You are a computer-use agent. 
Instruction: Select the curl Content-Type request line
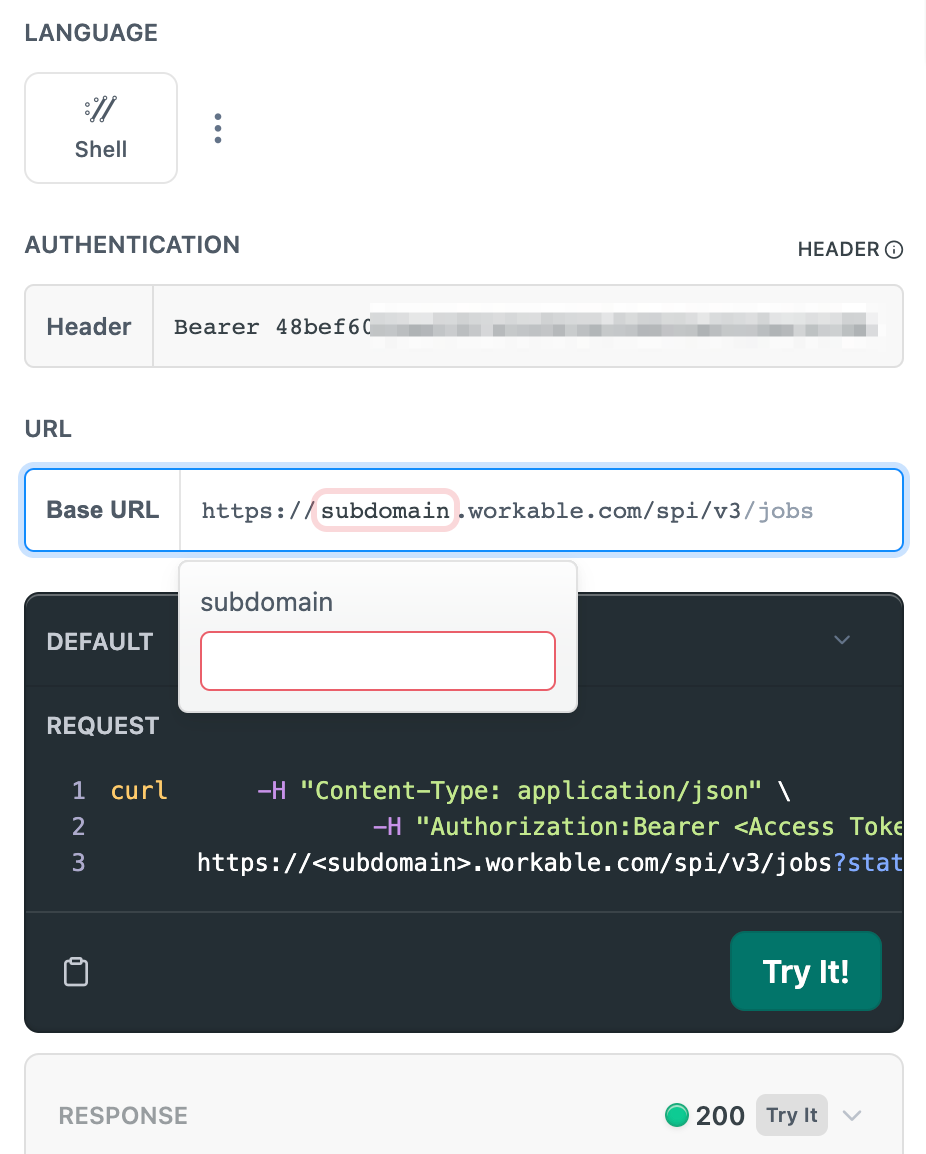click(450, 790)
